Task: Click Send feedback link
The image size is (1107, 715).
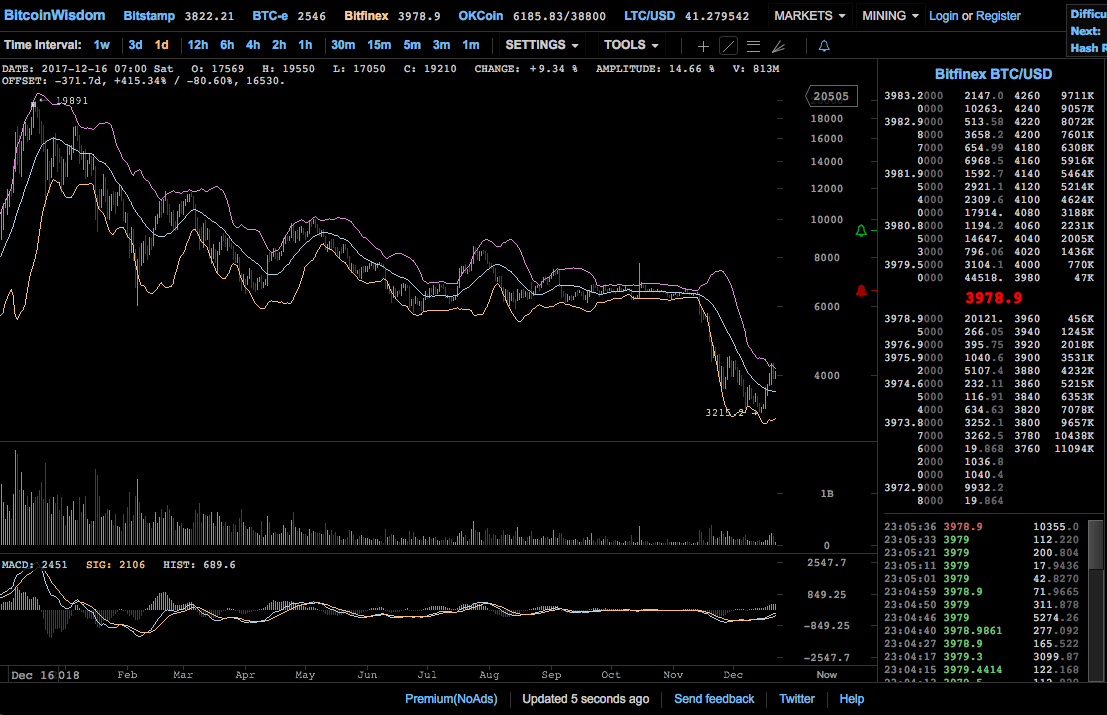Action: click(x=714, y=699)
